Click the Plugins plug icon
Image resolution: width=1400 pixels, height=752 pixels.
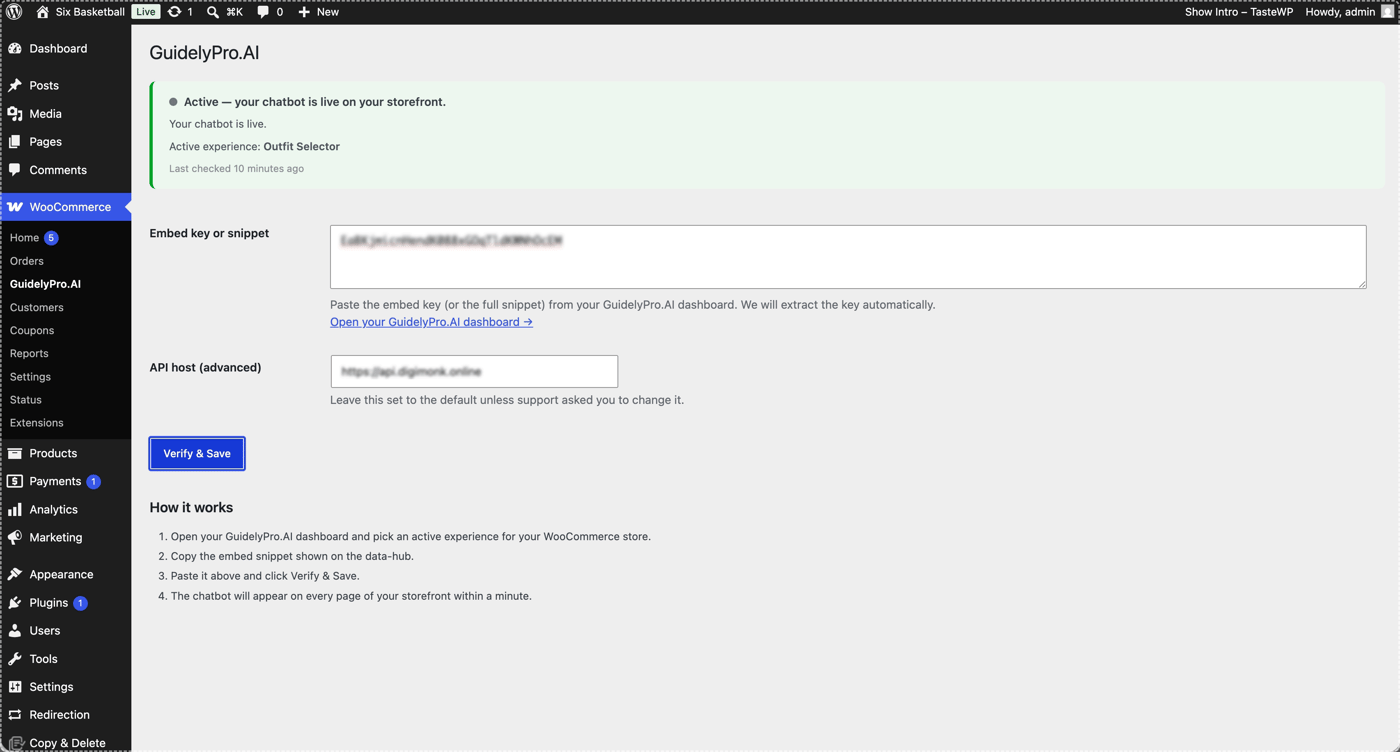pyautogui.click(x=15, y=603)
